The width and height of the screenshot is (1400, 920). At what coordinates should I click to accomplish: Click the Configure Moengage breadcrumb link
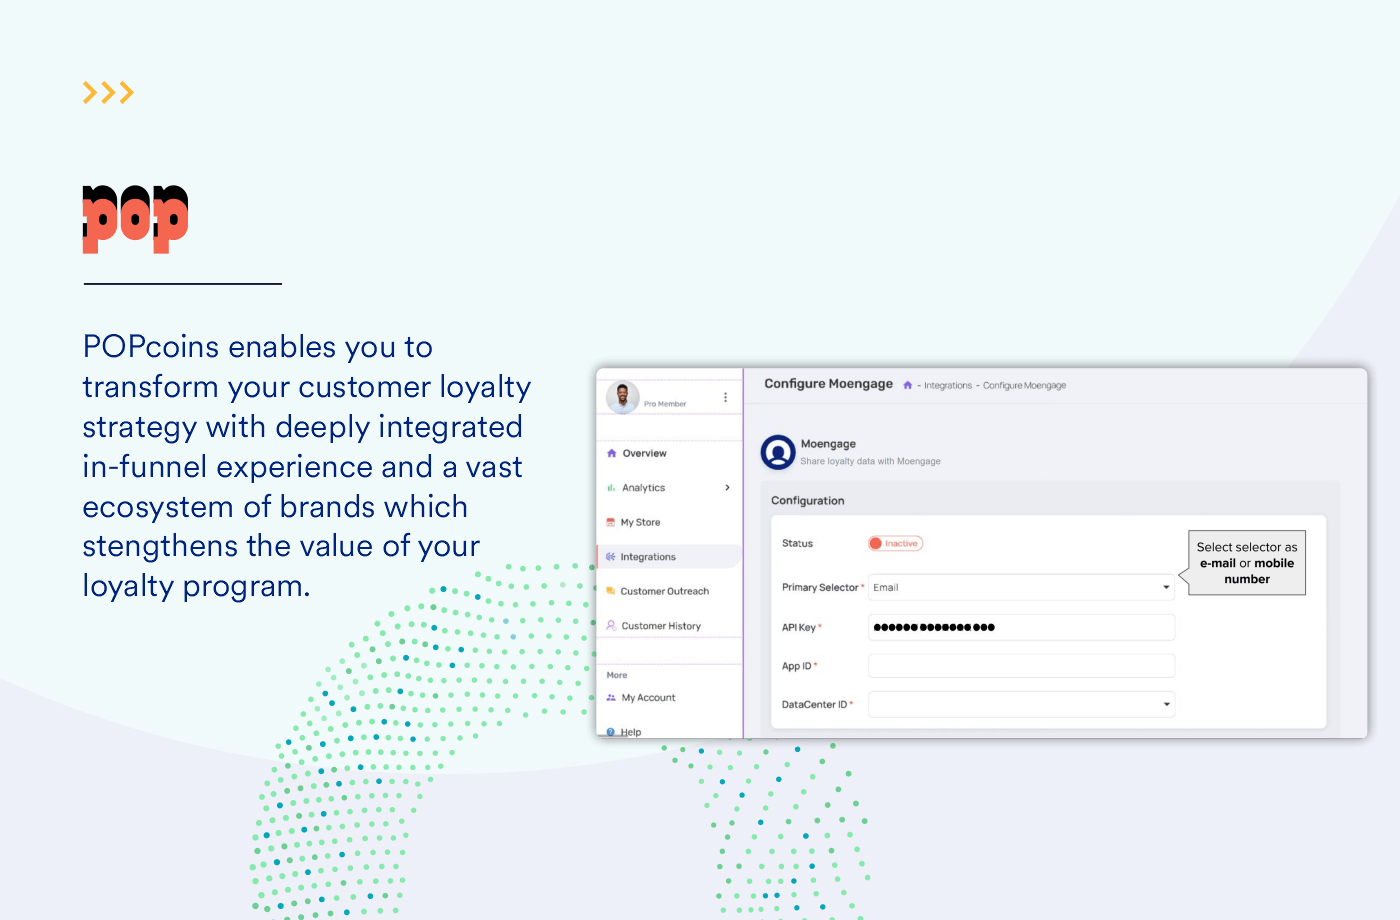point(1024,385)
